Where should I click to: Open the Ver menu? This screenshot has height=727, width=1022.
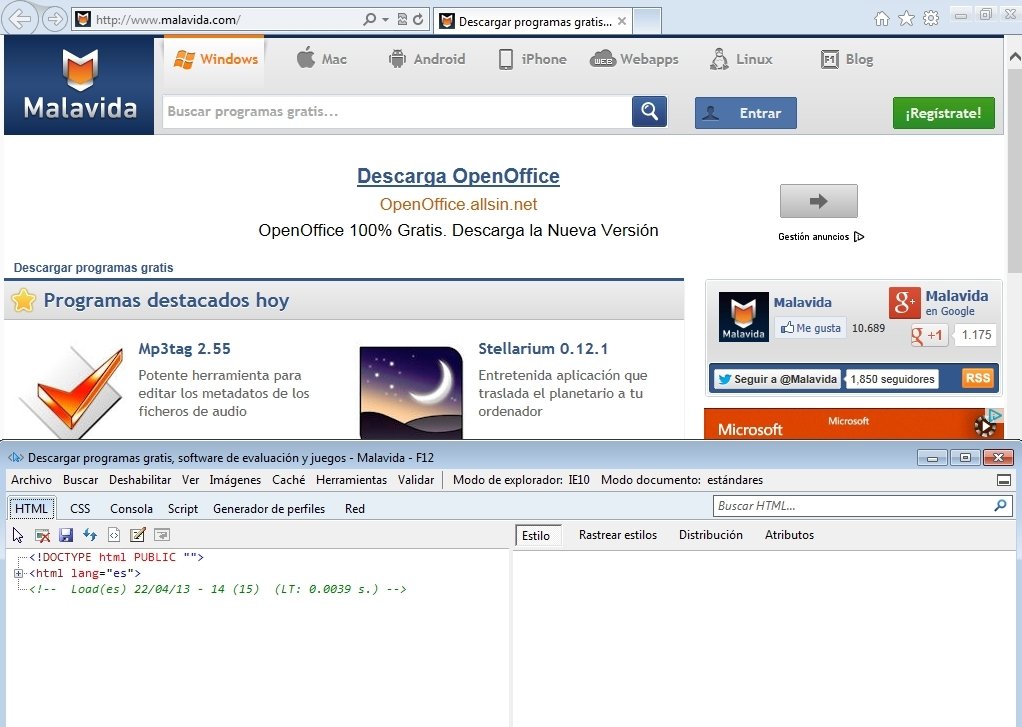[x=190, y=480]
